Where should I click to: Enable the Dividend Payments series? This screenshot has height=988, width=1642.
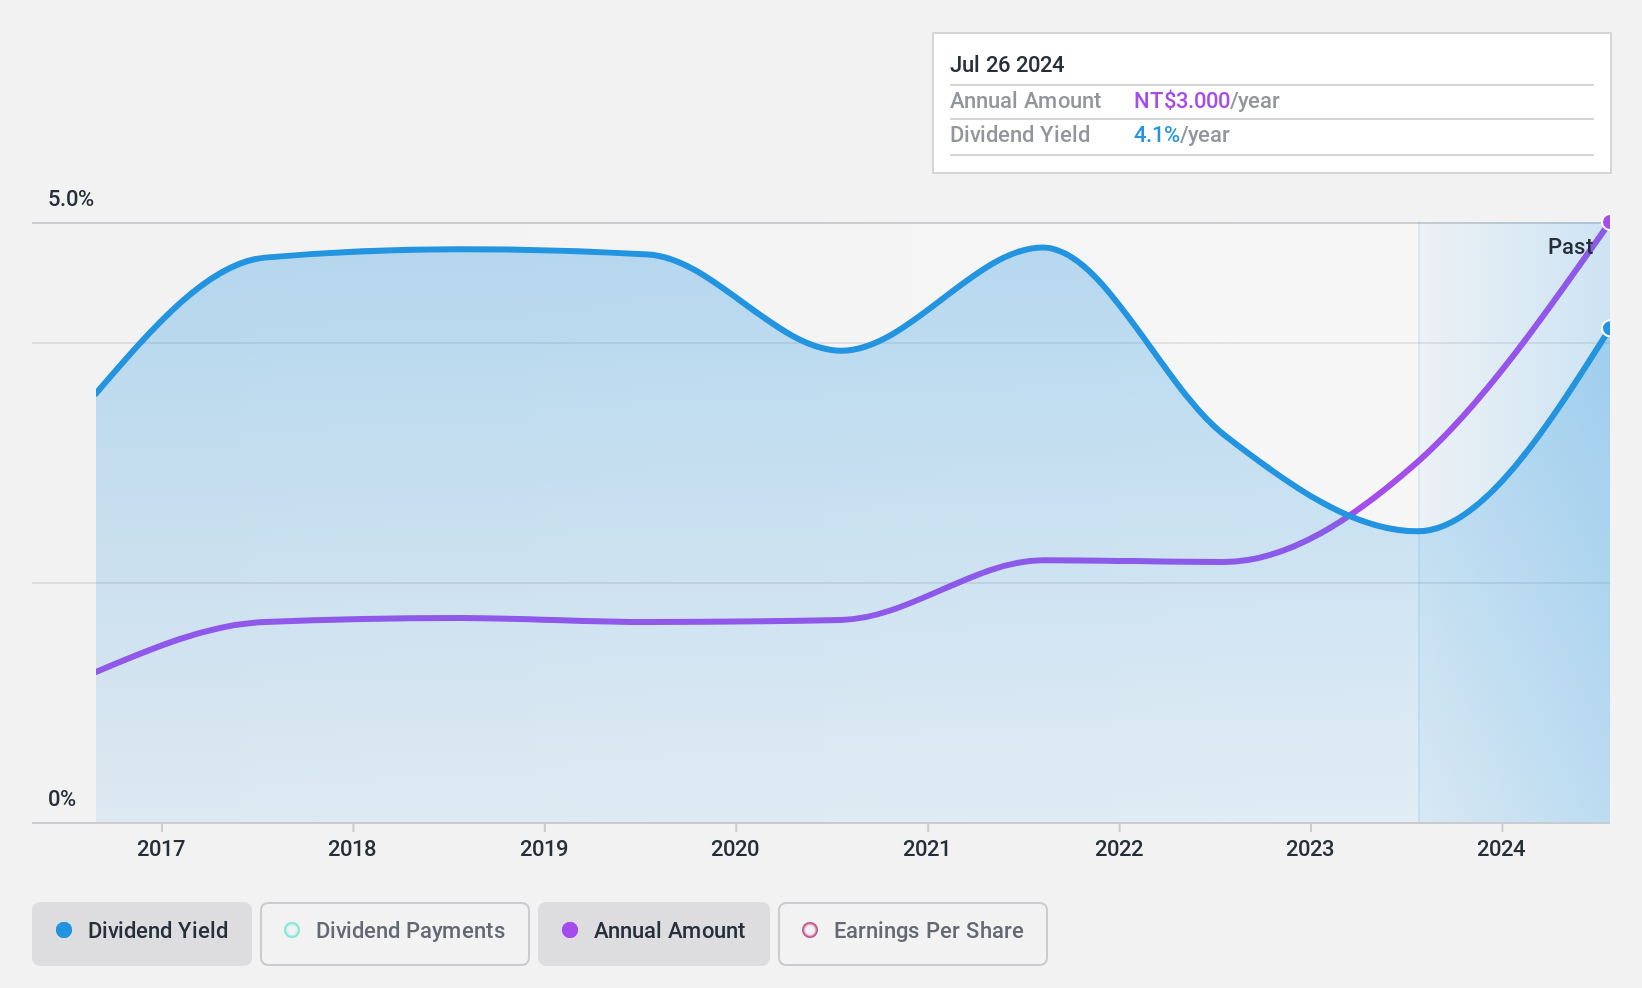click(x=395, y=934)
